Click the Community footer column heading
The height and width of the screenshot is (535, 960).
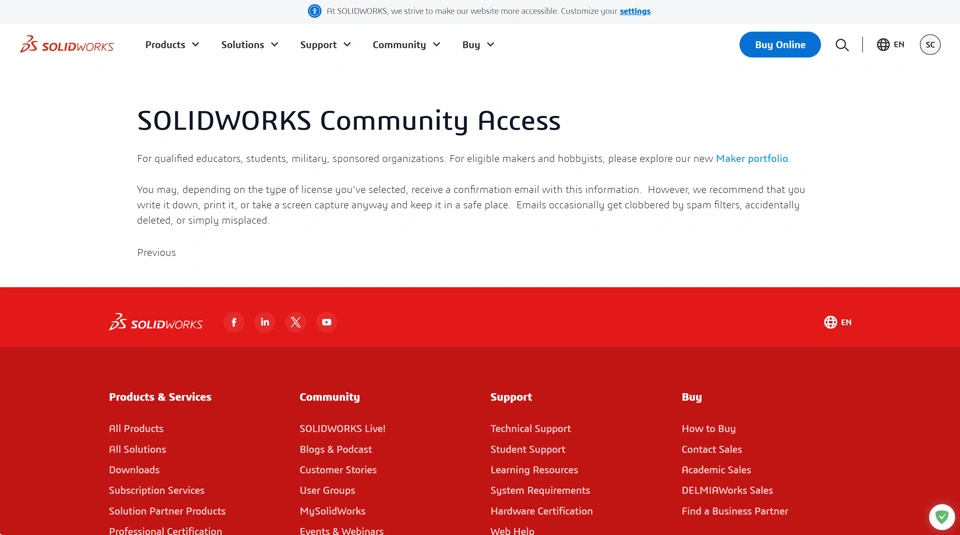(x=329, y=397)
